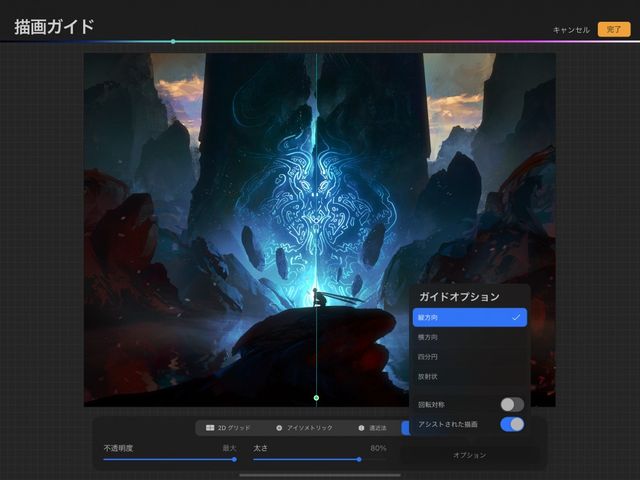The image size is (640, 480).
Task: Click the 太さ (thickness) slider handle
Action: point(359,459)
